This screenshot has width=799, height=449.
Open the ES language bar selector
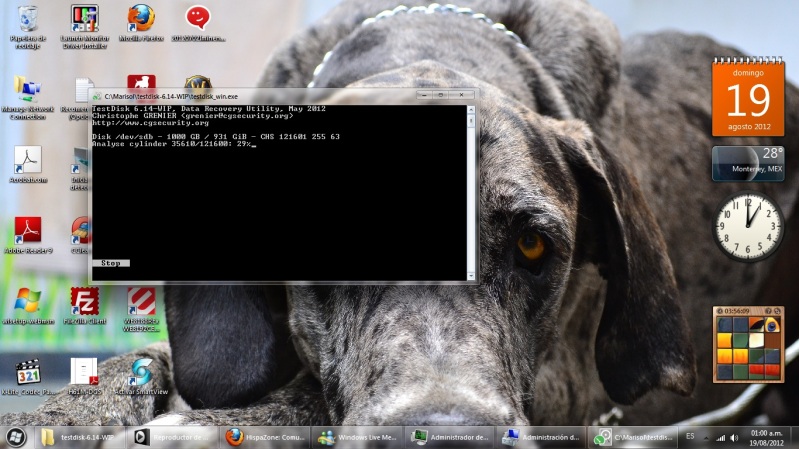click(690, 437)
